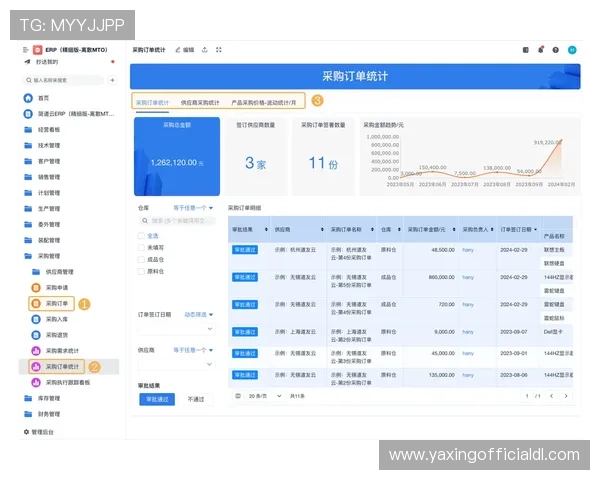Focus the 仓库 keyword search field
Screen dimensions: 600x480
[176, 220]
